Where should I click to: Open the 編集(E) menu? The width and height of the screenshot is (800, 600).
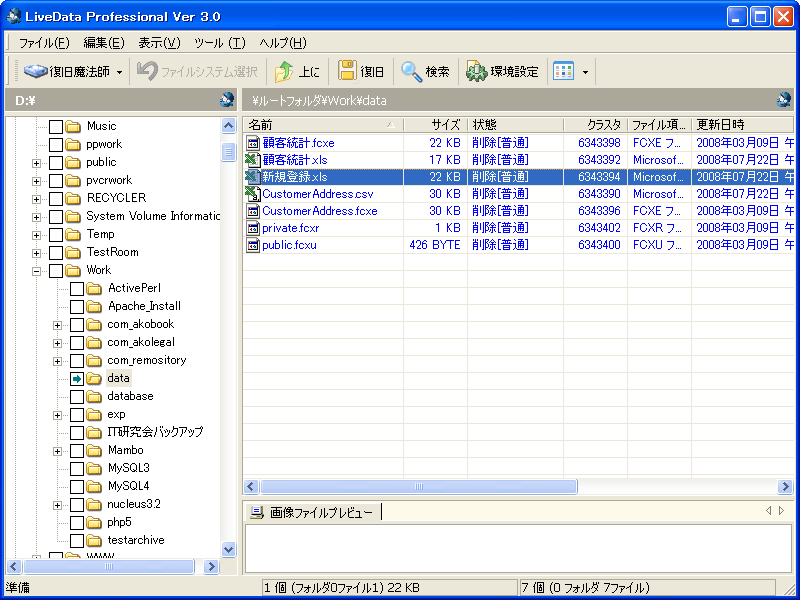(x=104, y=43)
